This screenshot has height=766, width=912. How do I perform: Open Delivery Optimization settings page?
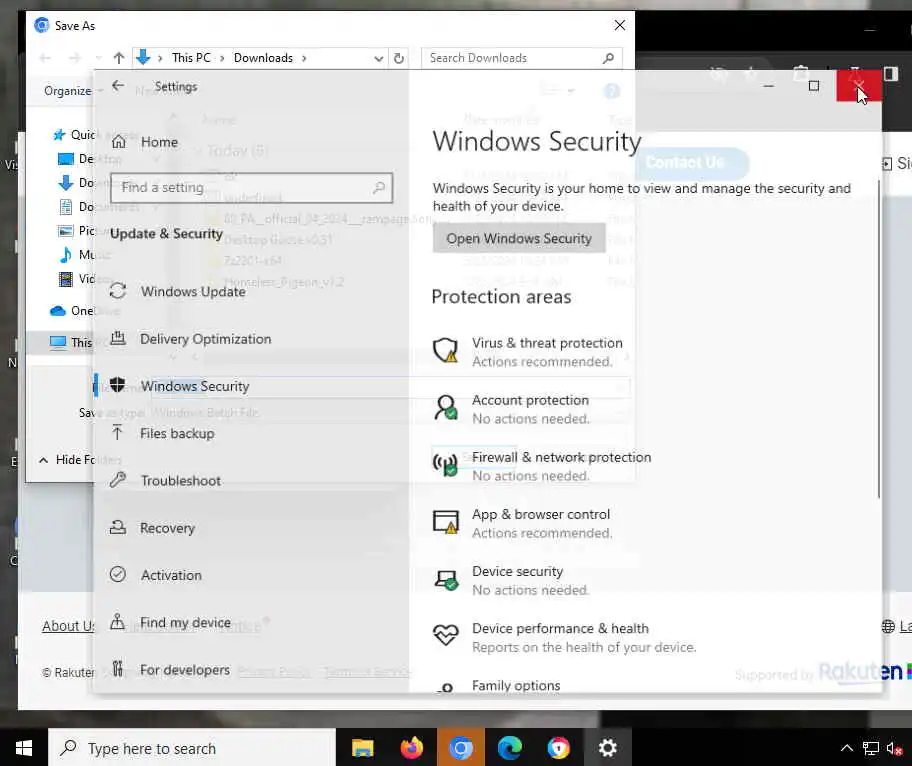205,339
